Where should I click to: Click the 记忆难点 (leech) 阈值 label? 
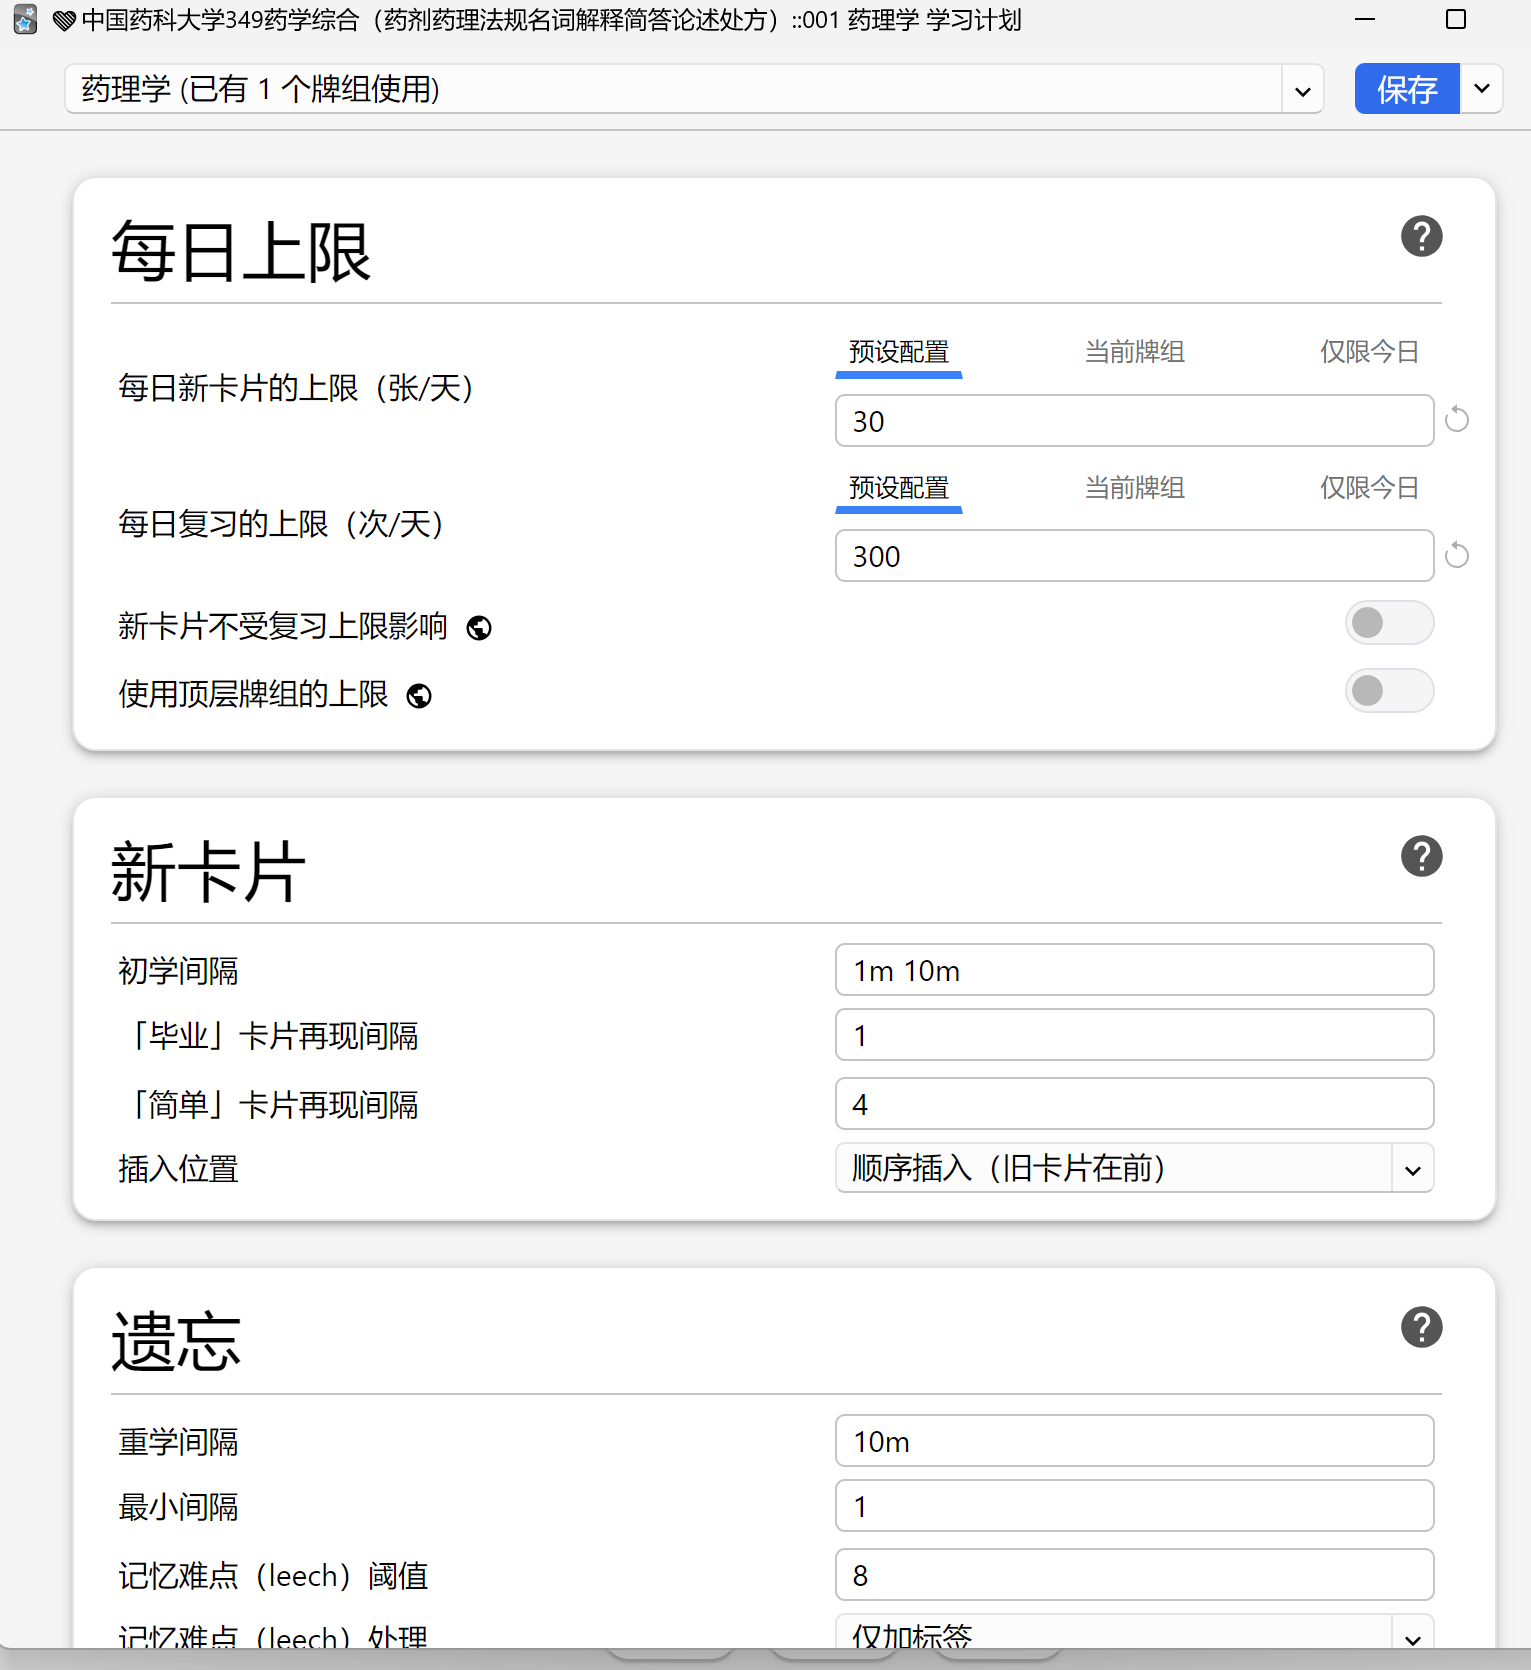point(273,1576)
